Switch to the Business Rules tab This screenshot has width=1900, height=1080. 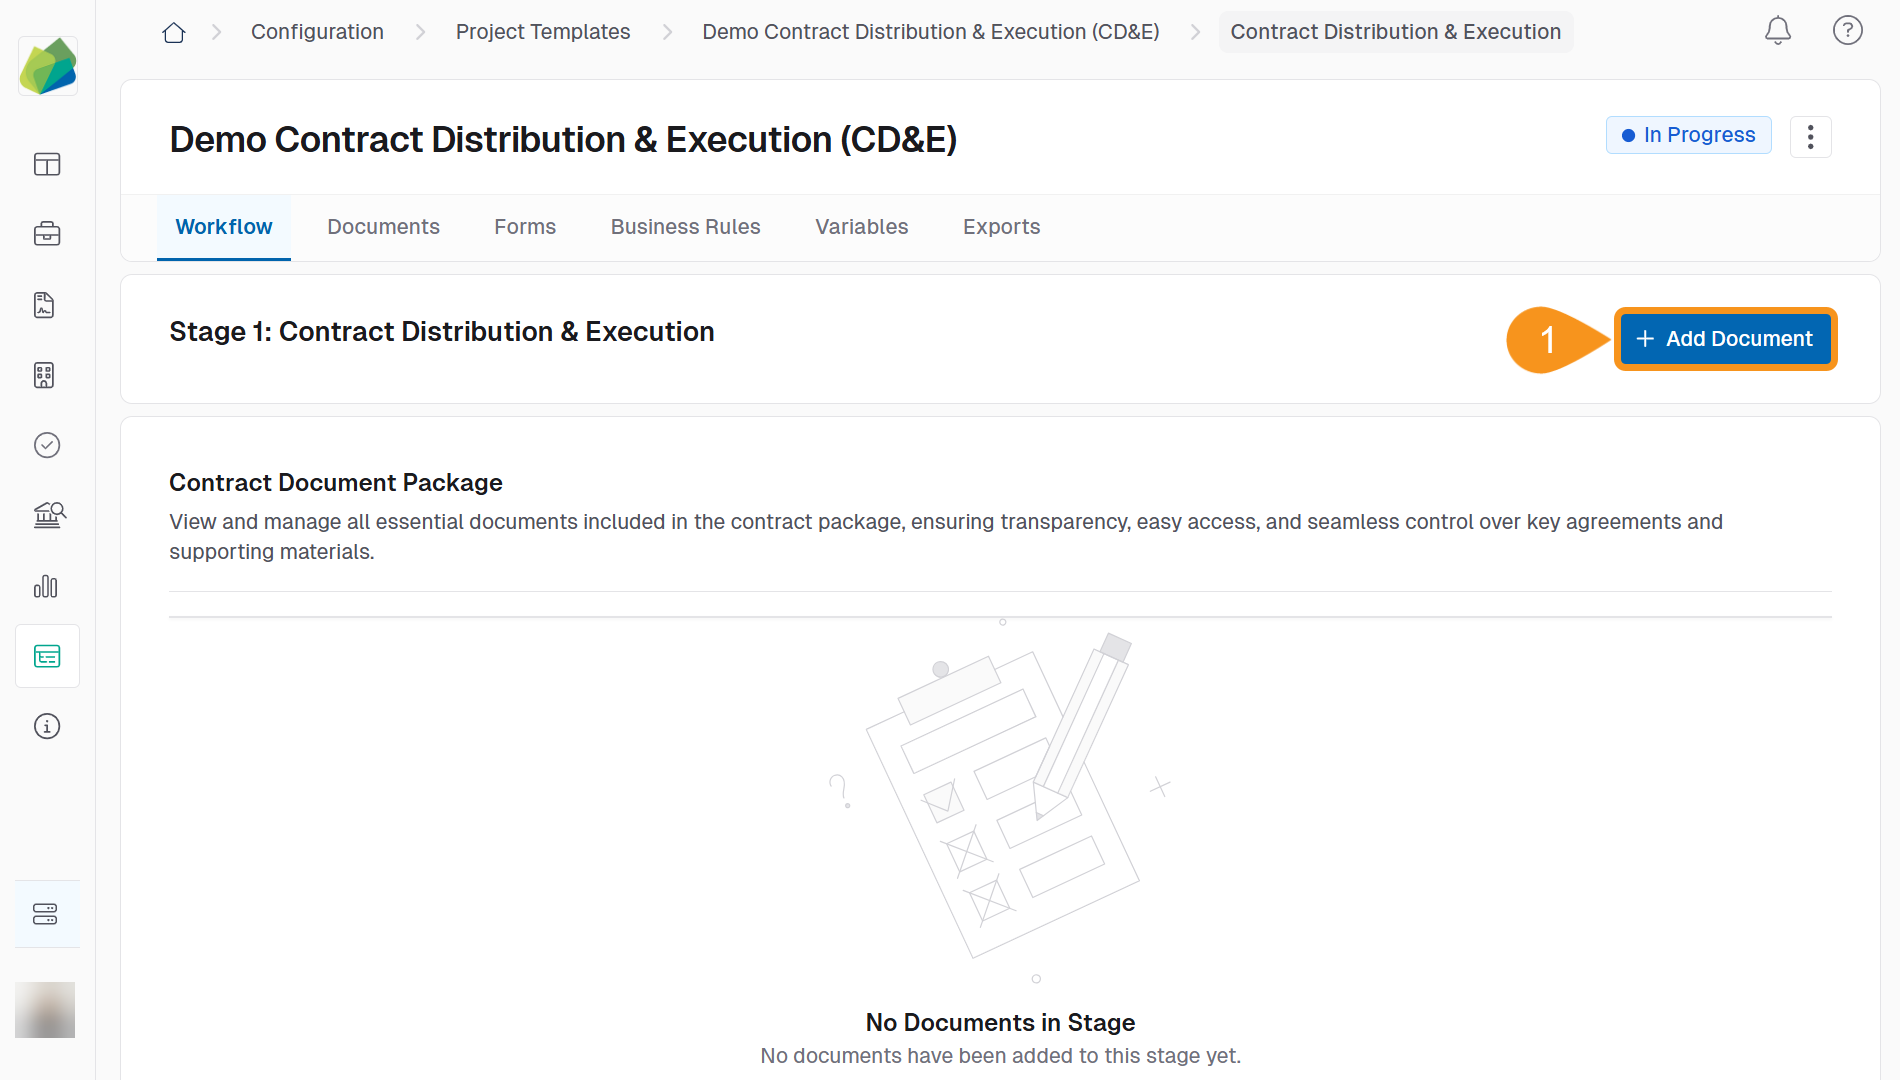tap(685, 227)
